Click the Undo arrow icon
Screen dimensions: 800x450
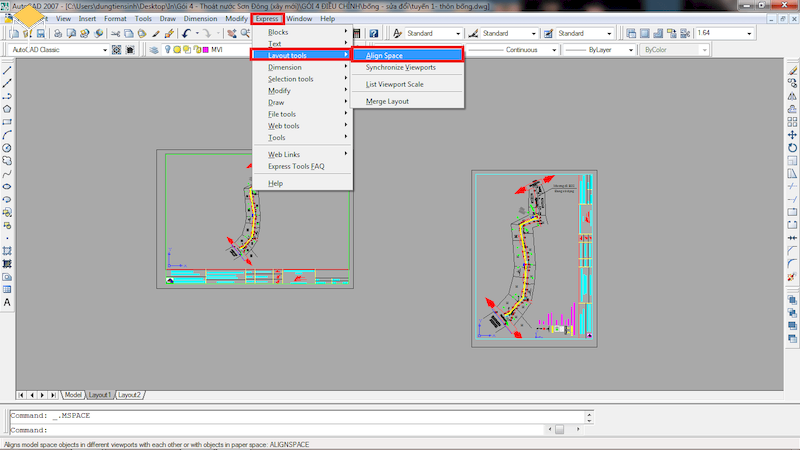pos(186,34)
